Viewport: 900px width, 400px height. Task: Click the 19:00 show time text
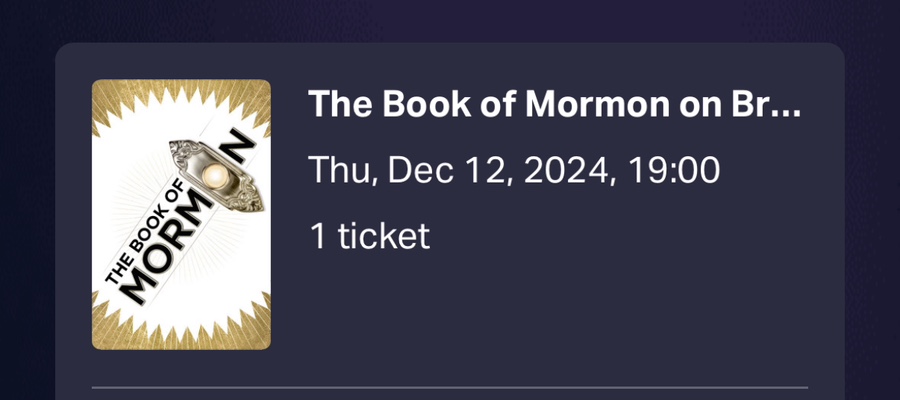[674, 170]
